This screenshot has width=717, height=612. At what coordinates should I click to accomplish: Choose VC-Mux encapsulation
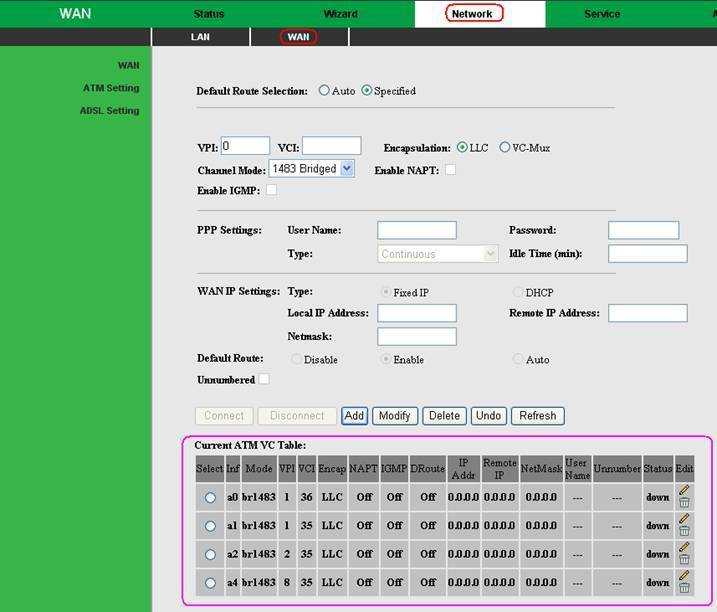(x=505, y=147)
